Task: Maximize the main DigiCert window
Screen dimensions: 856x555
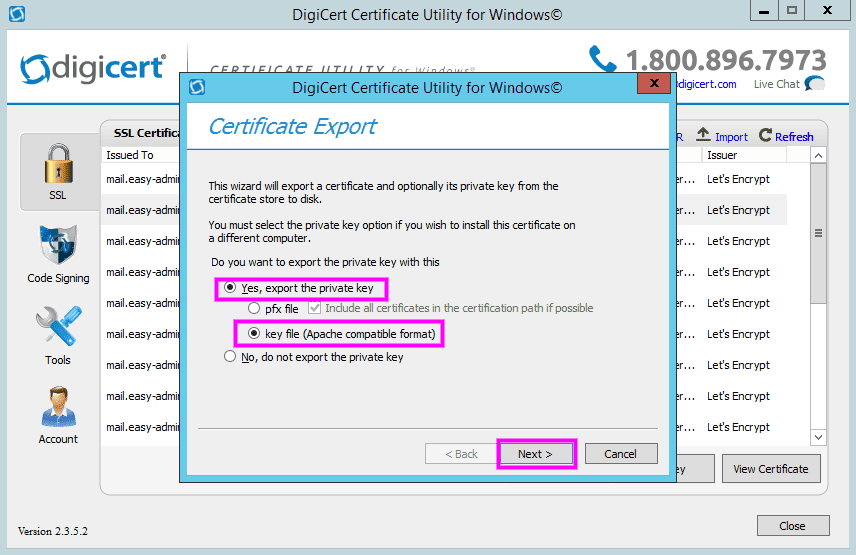Action: (792, 10)
